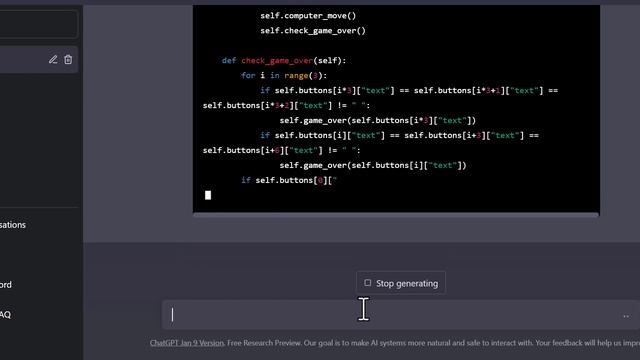Click the 'for i in range(3):' line
The image size is (640, 360).
point(284,76)
